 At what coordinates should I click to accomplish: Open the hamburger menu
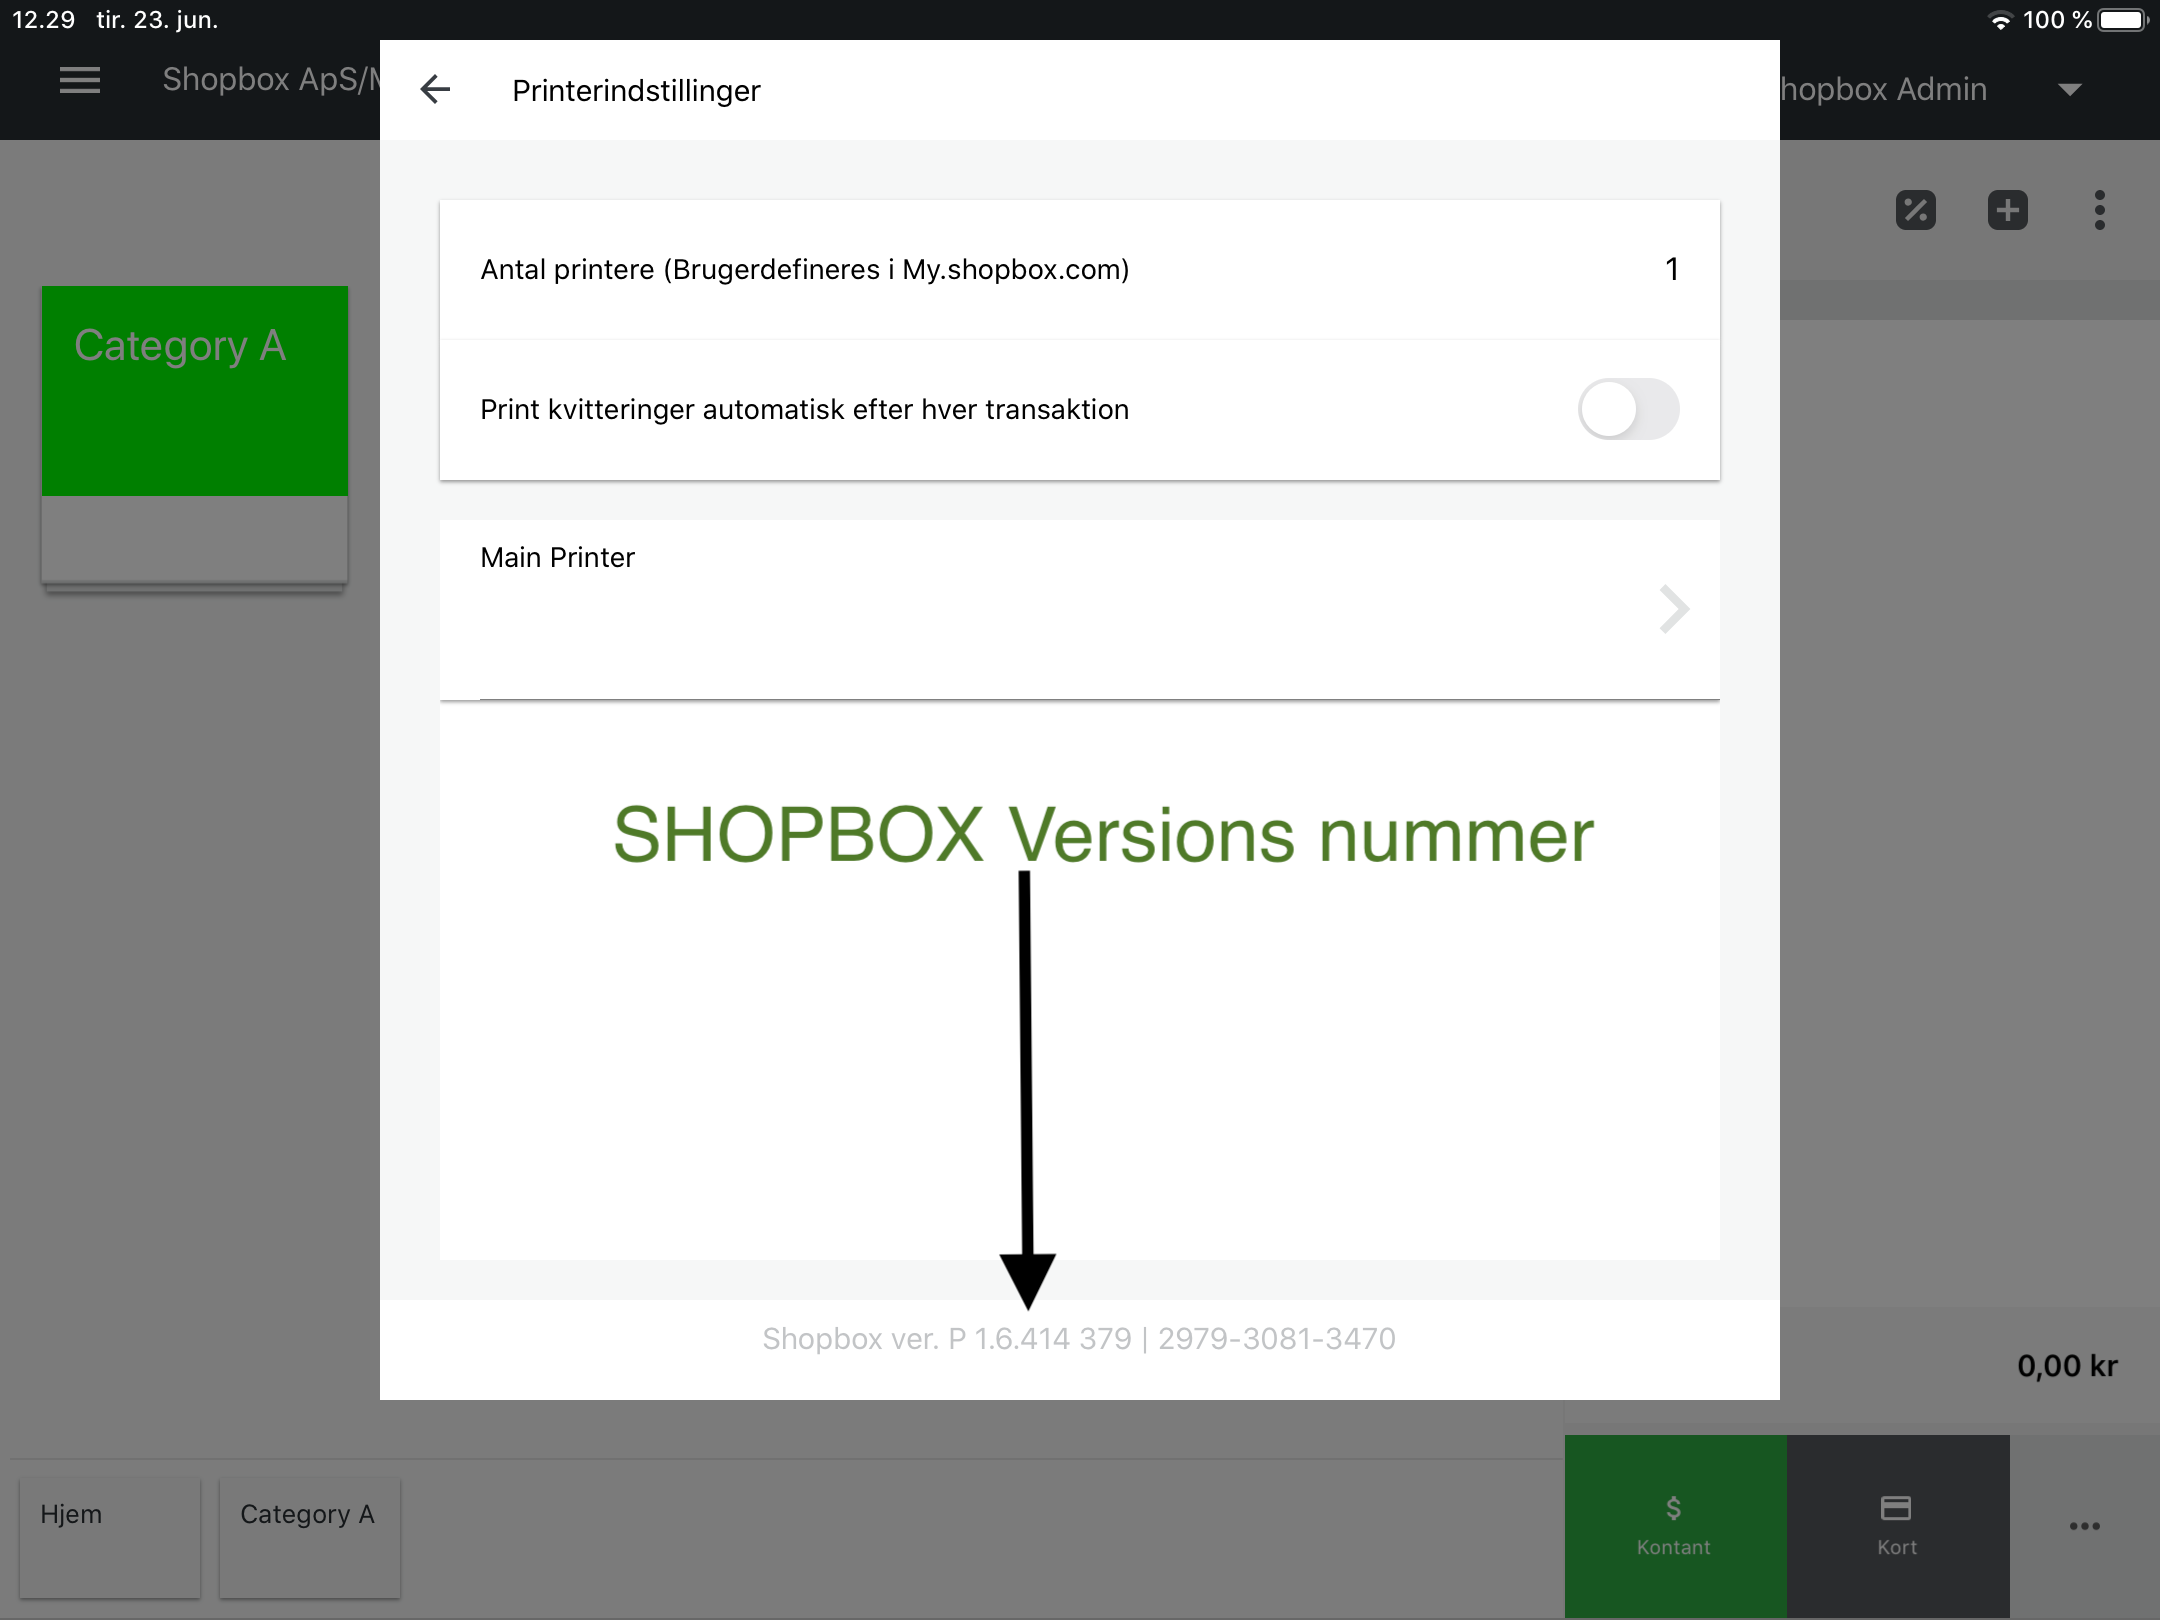(80, 80)
